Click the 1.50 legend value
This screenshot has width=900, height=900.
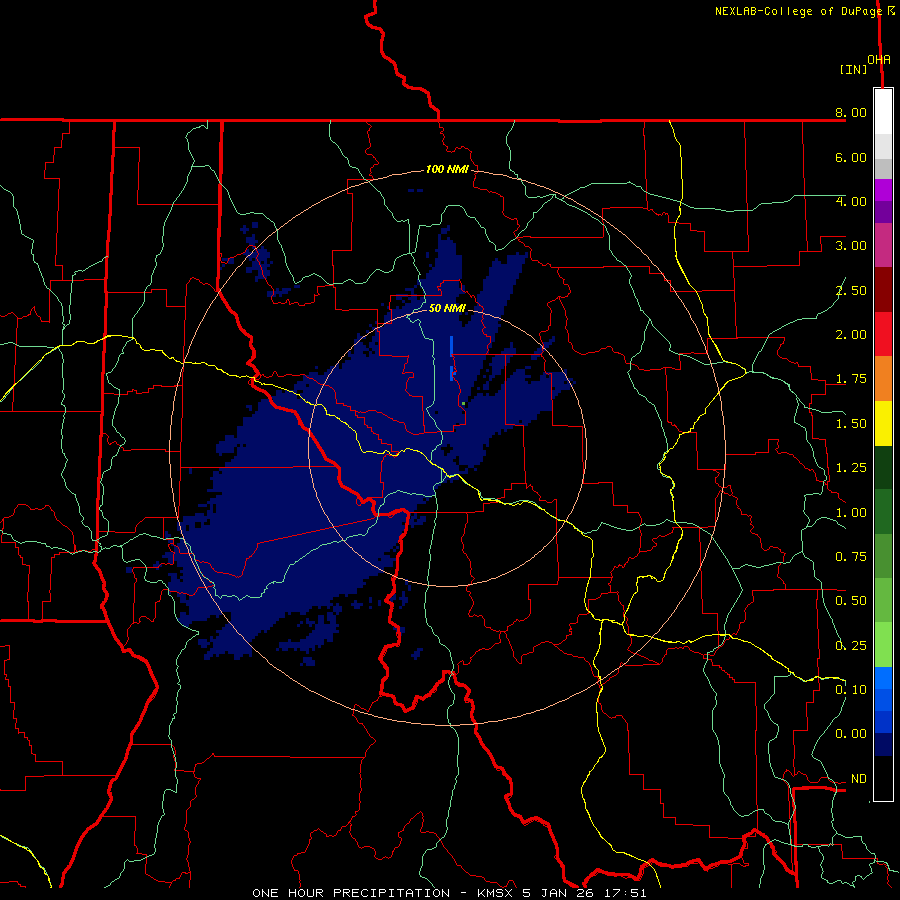pos(851,424)
